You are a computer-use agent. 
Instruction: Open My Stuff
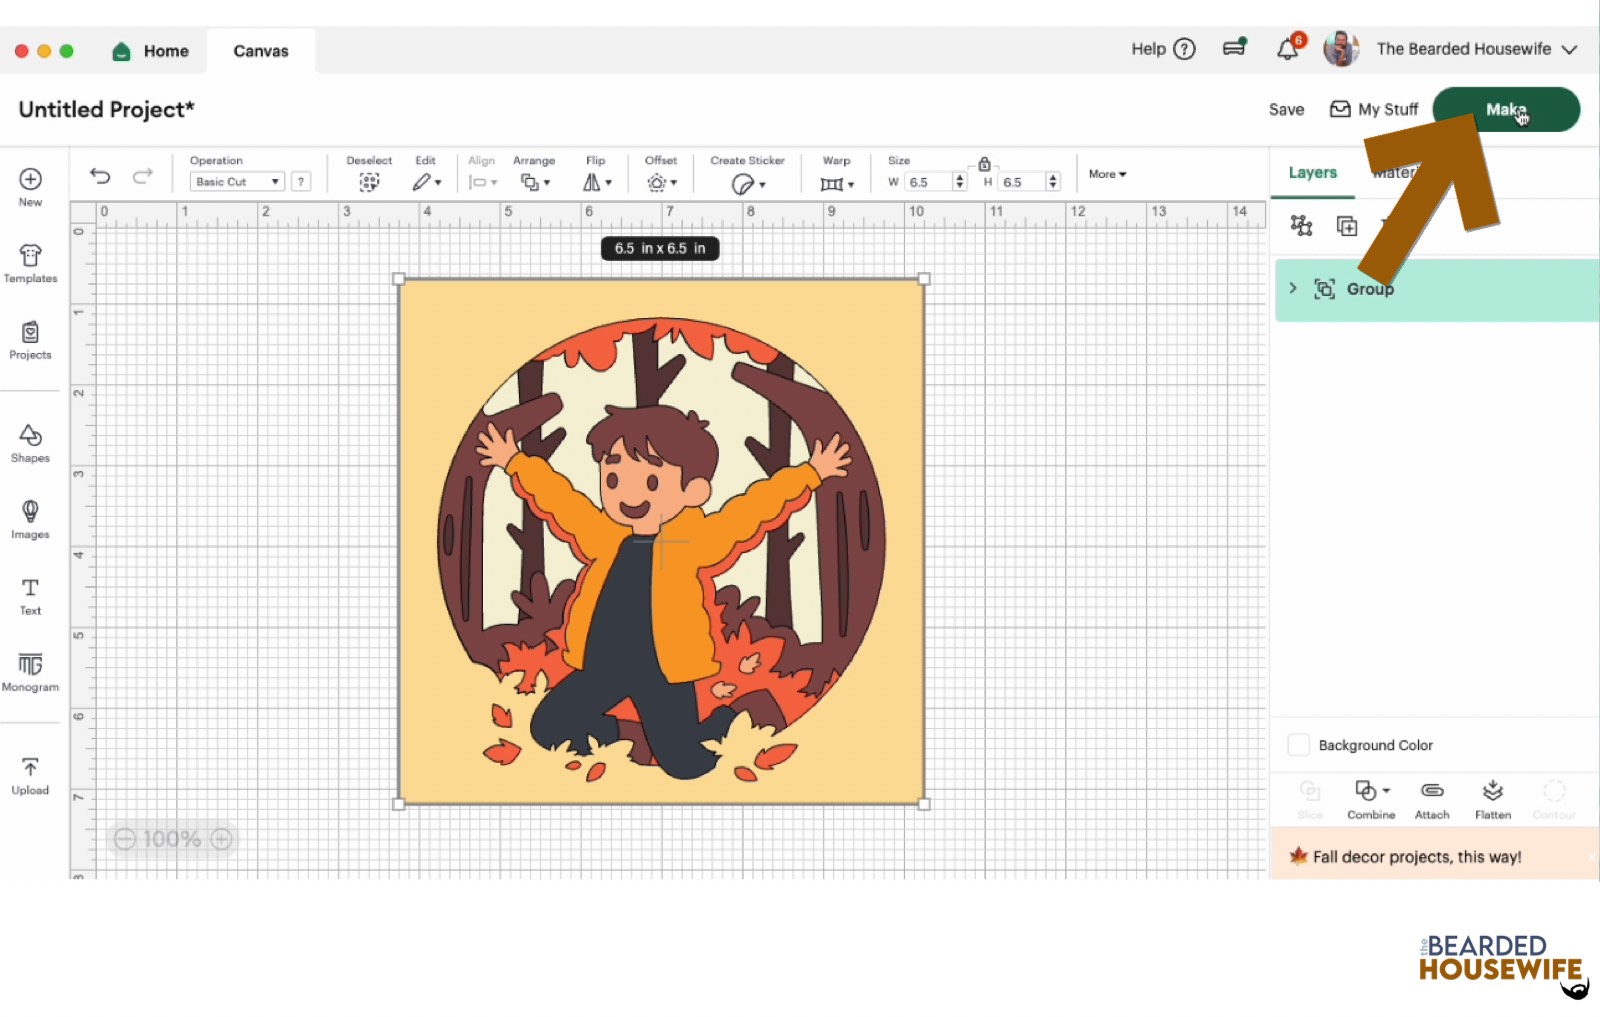1374,110
